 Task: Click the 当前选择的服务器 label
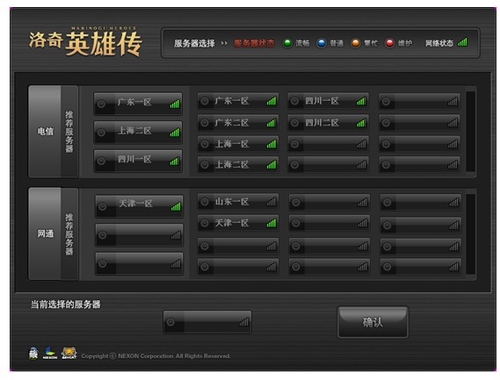66,304
